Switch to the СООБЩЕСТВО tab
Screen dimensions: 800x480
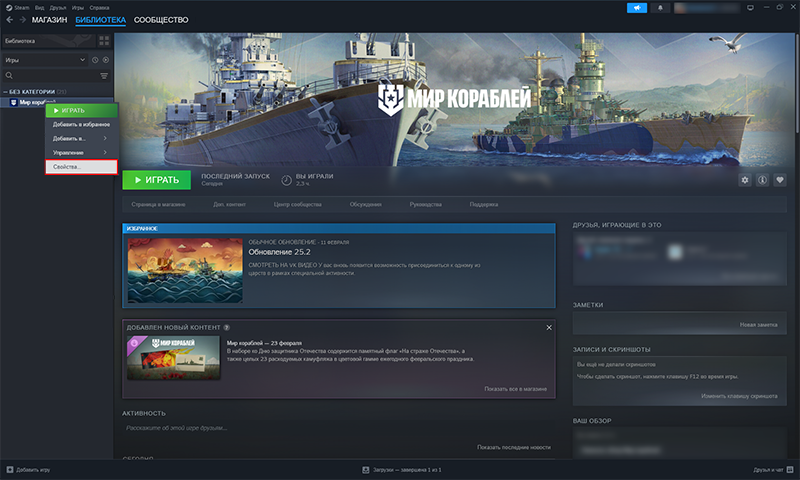[x=161, y=20]
